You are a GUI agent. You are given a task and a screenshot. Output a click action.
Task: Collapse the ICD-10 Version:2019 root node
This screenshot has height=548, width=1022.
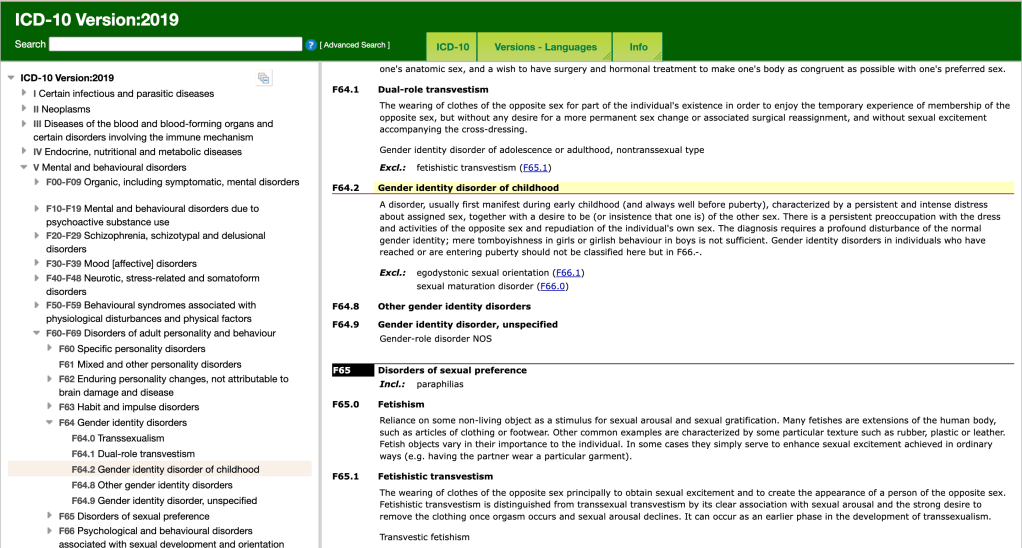[11, 78]
